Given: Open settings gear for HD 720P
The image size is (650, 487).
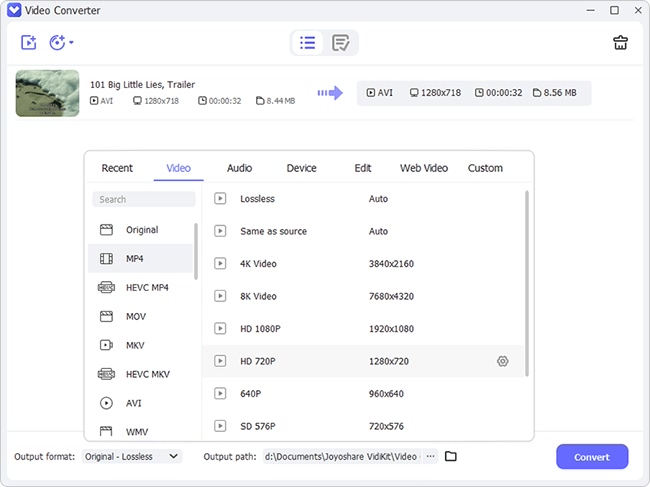Looking at the screenshot, I should coord(502,361).
